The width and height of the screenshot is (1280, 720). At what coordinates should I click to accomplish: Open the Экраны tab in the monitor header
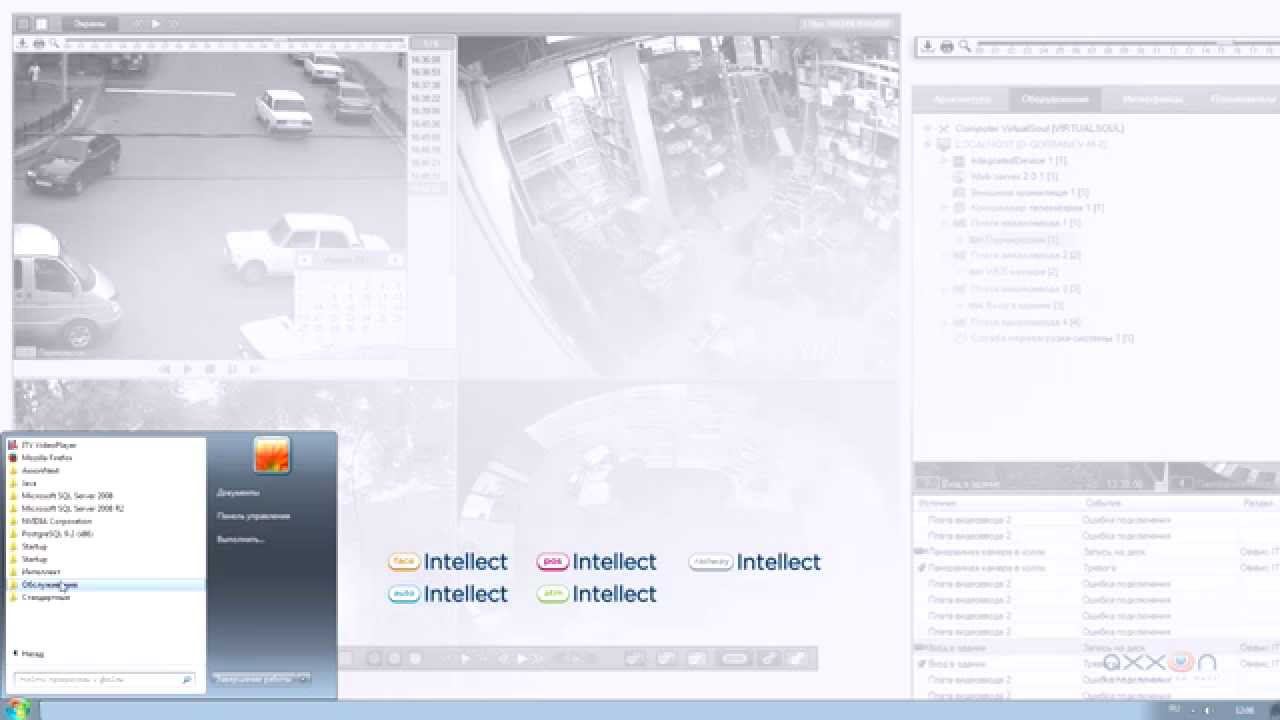point(89,23)
